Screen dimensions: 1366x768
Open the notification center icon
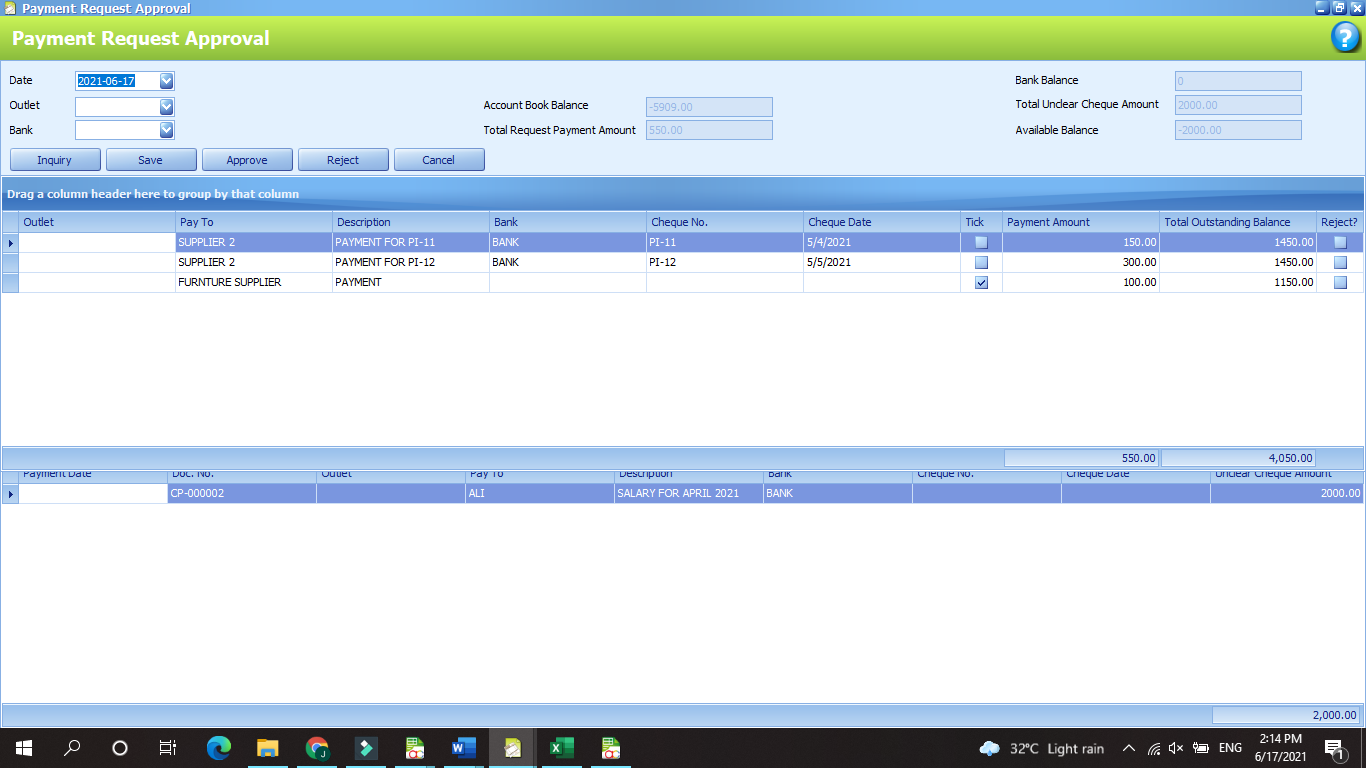[x=1333, y=748]
